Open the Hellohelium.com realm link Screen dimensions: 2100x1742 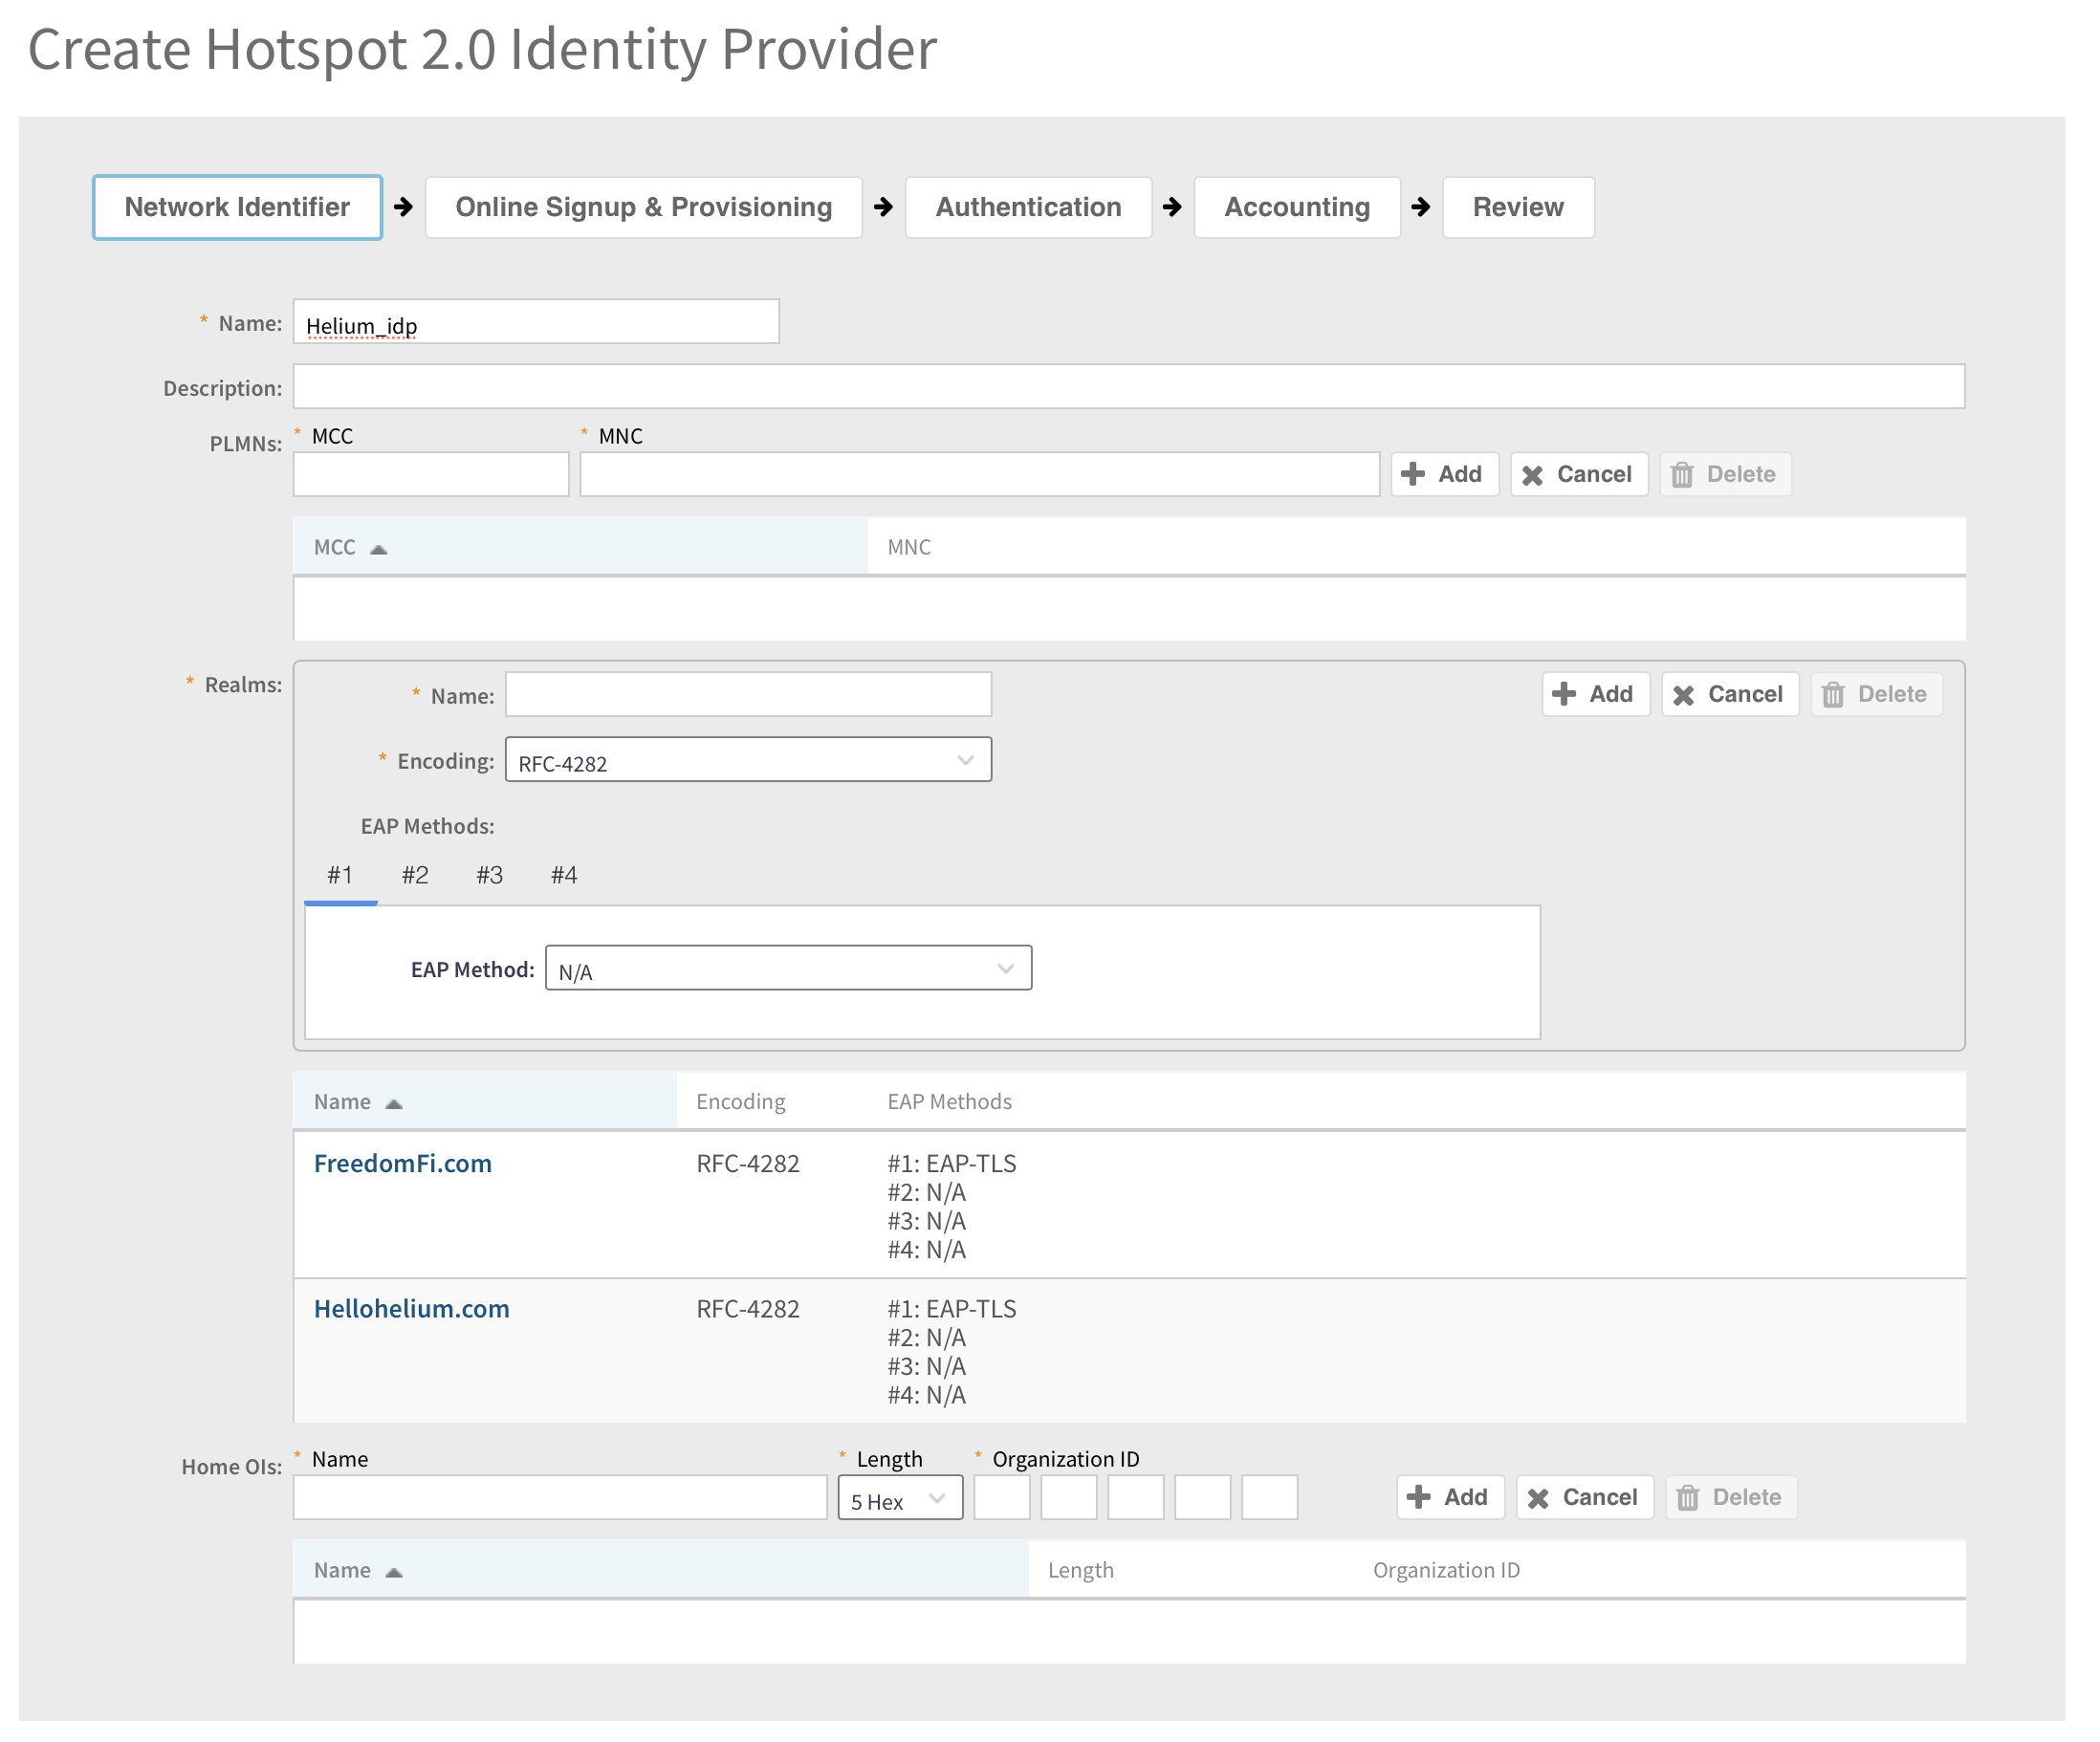click(x=411, y=1309)
